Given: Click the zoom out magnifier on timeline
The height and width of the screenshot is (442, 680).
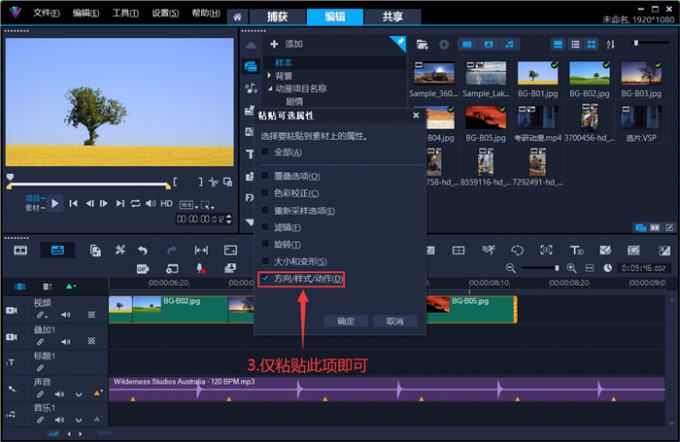Looking at the screenshot, I should 511,268.
